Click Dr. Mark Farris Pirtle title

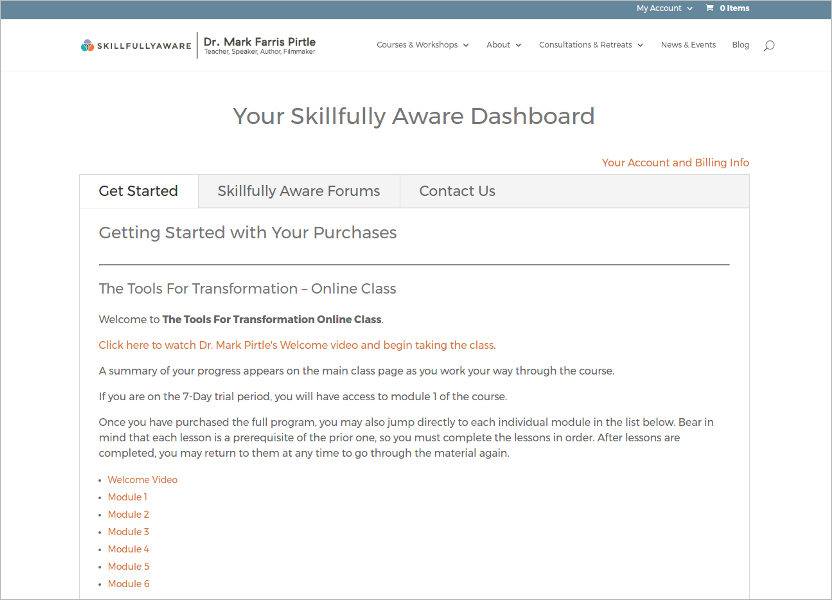(259, 42)
